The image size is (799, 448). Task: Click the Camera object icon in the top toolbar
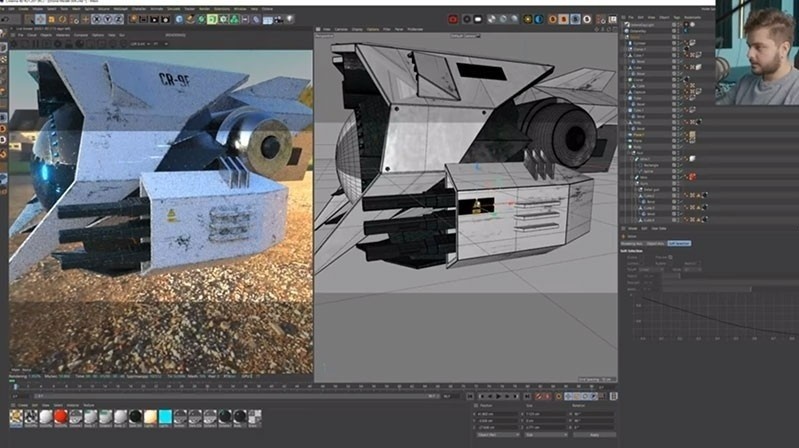pyautogui.click(x=279, y=19)
